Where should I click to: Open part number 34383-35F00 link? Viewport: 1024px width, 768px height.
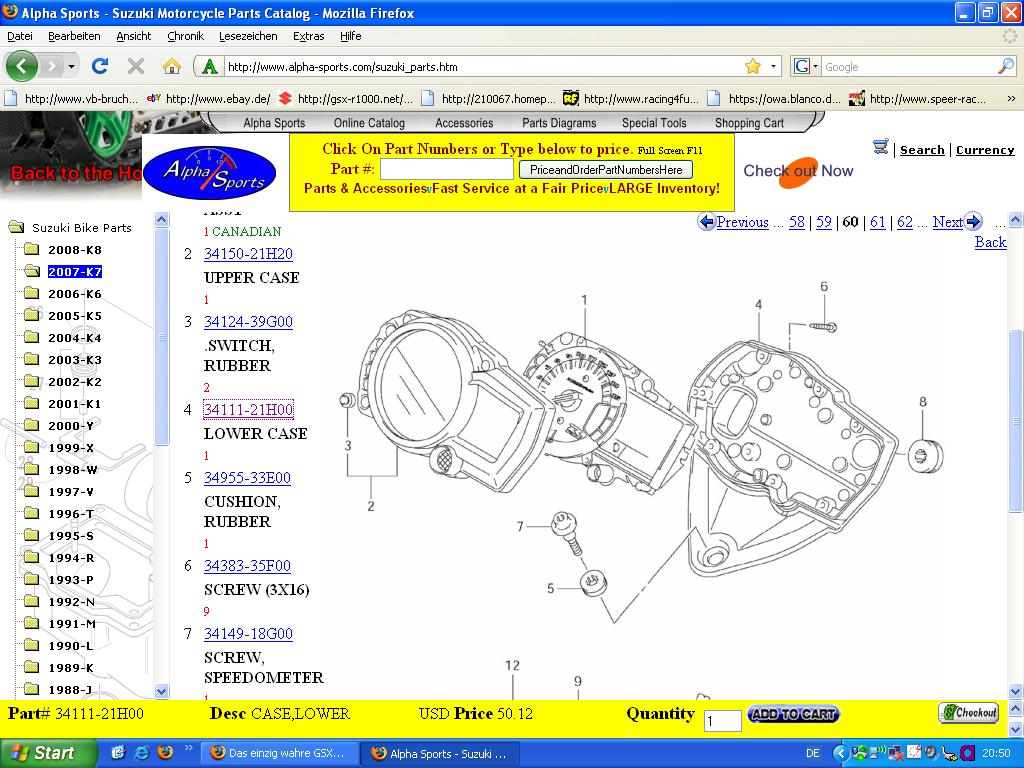pos(247,566)
